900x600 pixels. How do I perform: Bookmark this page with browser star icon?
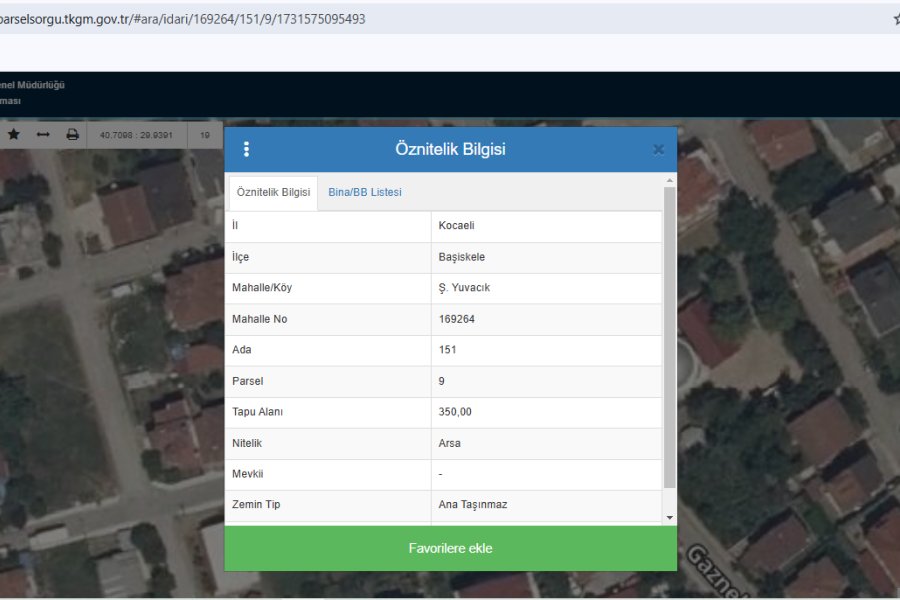(895, 19)
